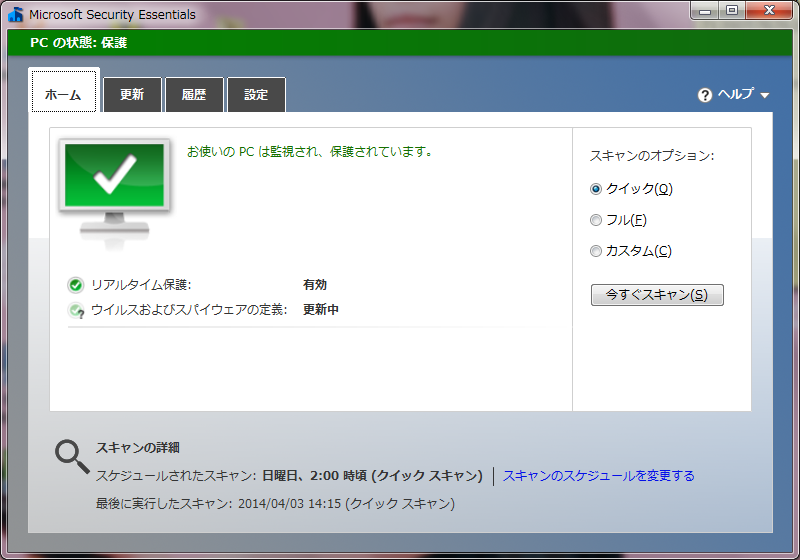Close the Security Essentials window

tap(769, 10)
